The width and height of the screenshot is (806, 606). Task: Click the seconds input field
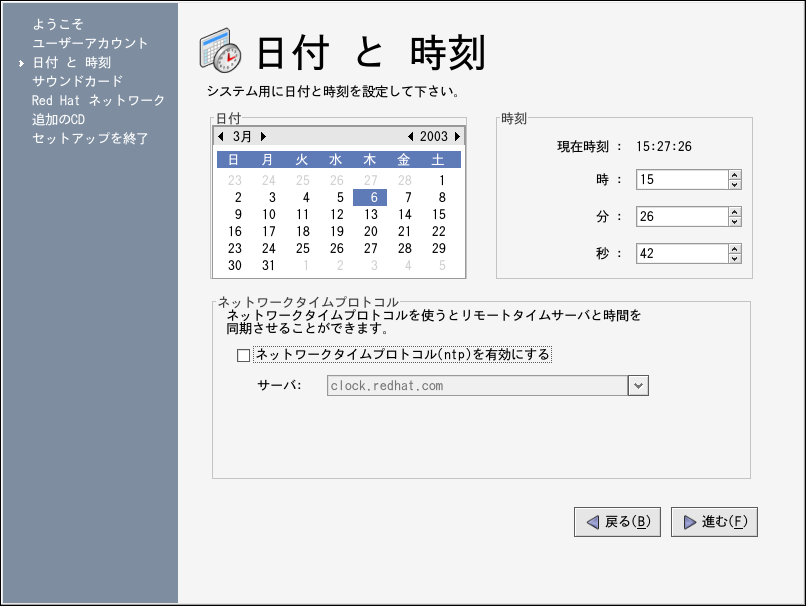click(x=680, y=254)
